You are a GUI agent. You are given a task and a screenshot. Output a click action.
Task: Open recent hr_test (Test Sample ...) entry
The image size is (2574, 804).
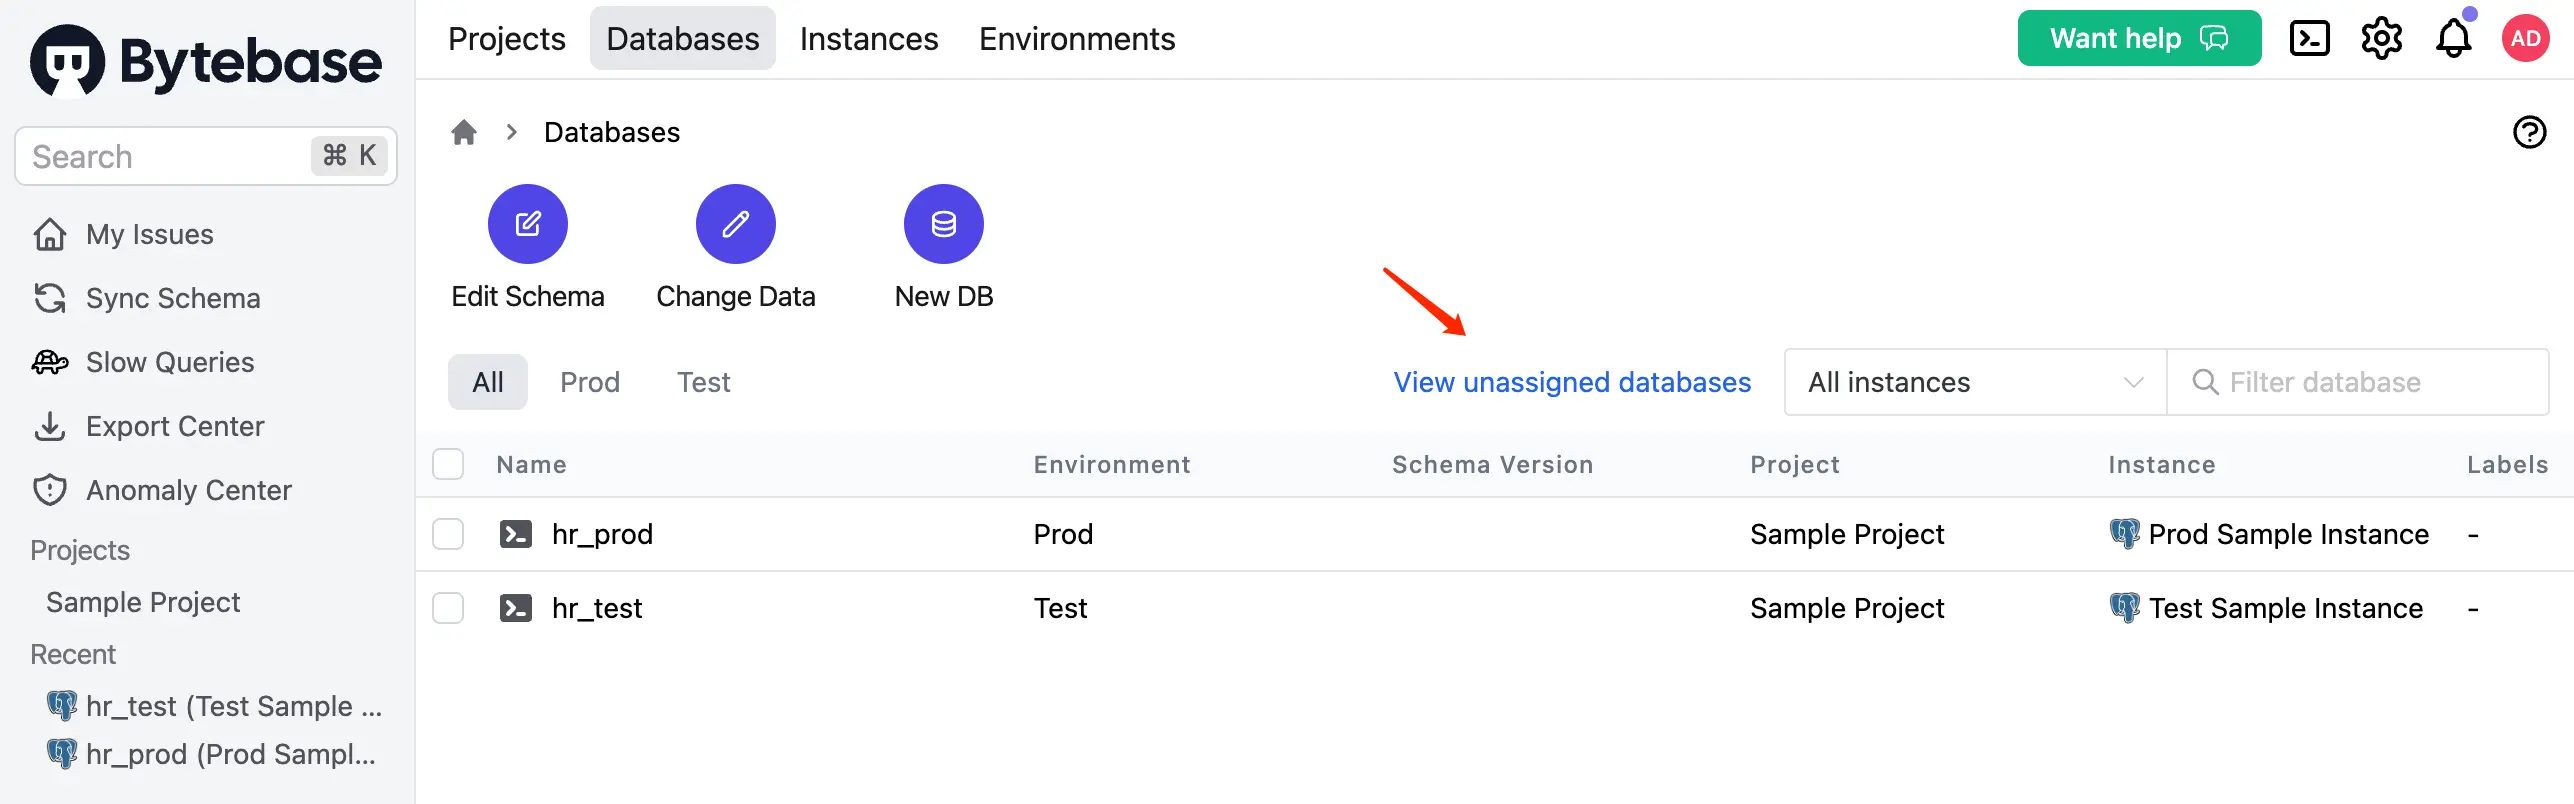(x=234, y=706)
